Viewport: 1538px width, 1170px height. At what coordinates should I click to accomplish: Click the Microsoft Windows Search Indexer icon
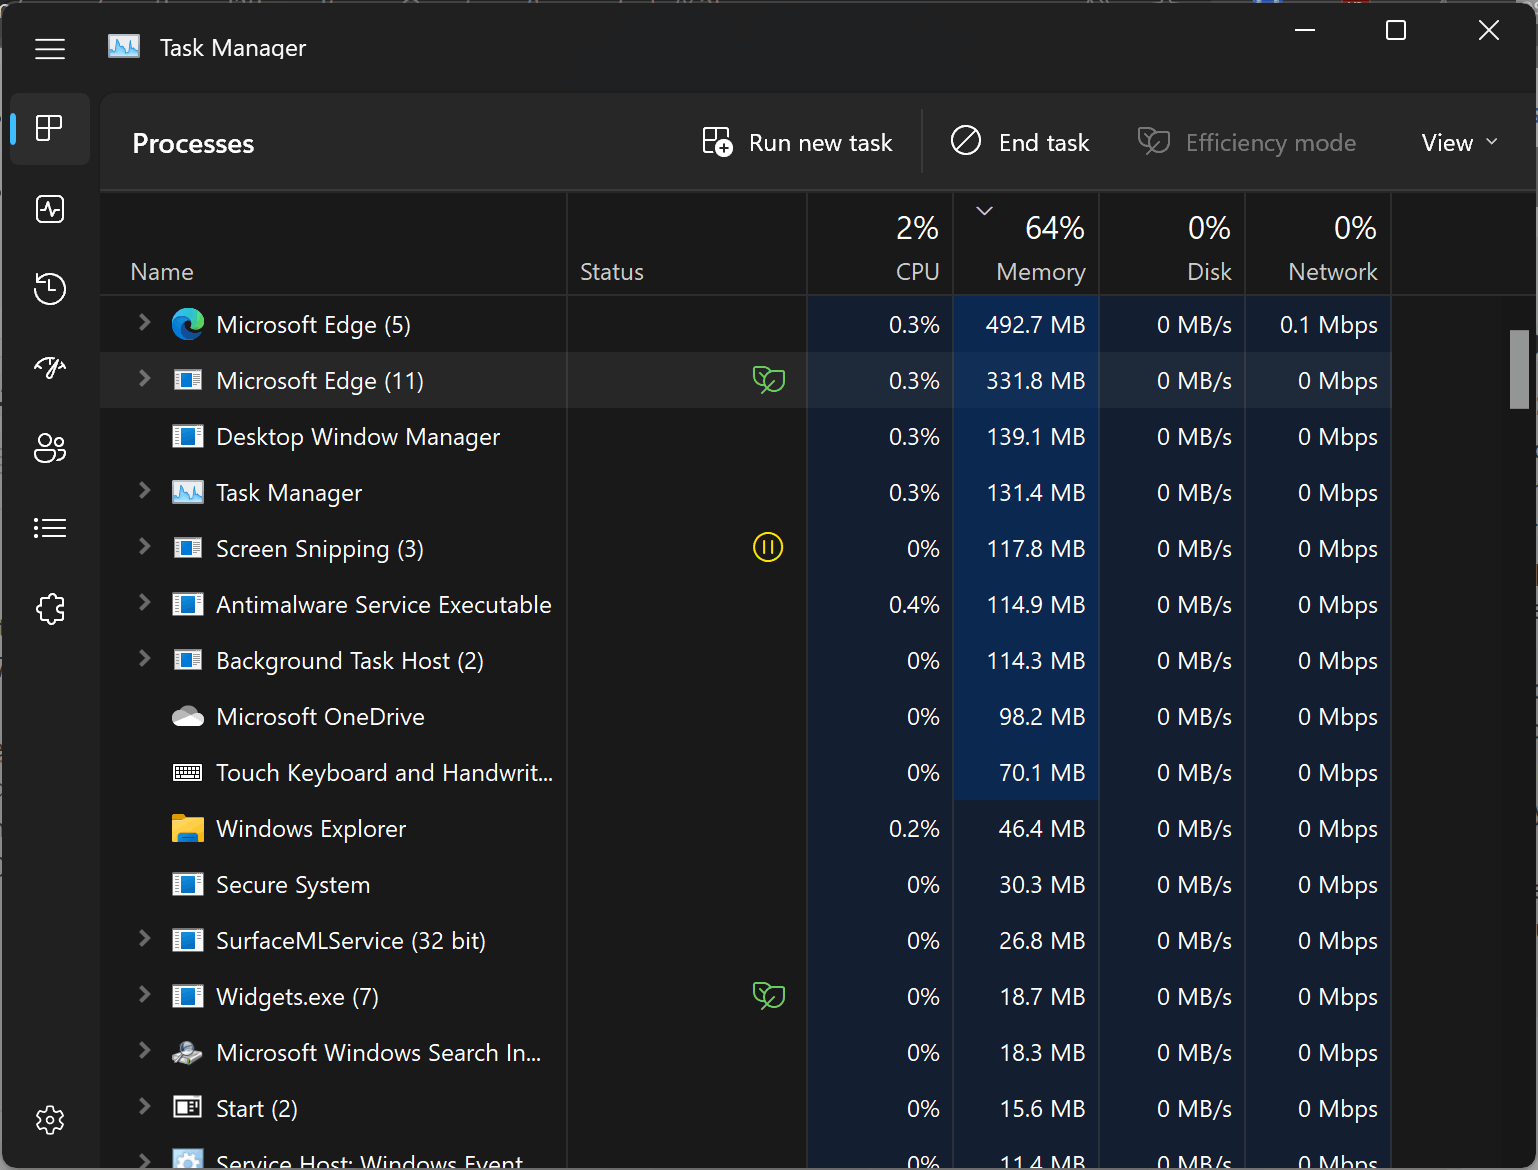click(188, 1052)
